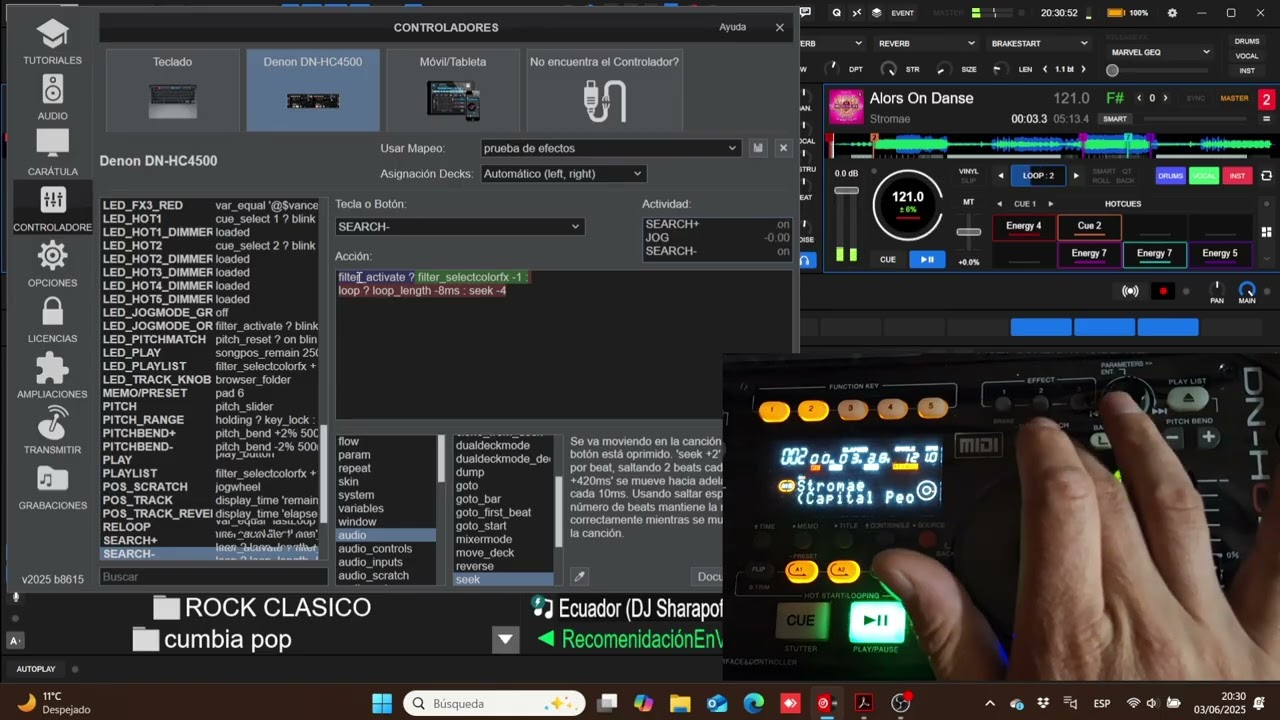The height and width of the screenshot is (720, 1280).
Task: Open Microsoft Edge from the taskbar
Action: coord(753,703)
